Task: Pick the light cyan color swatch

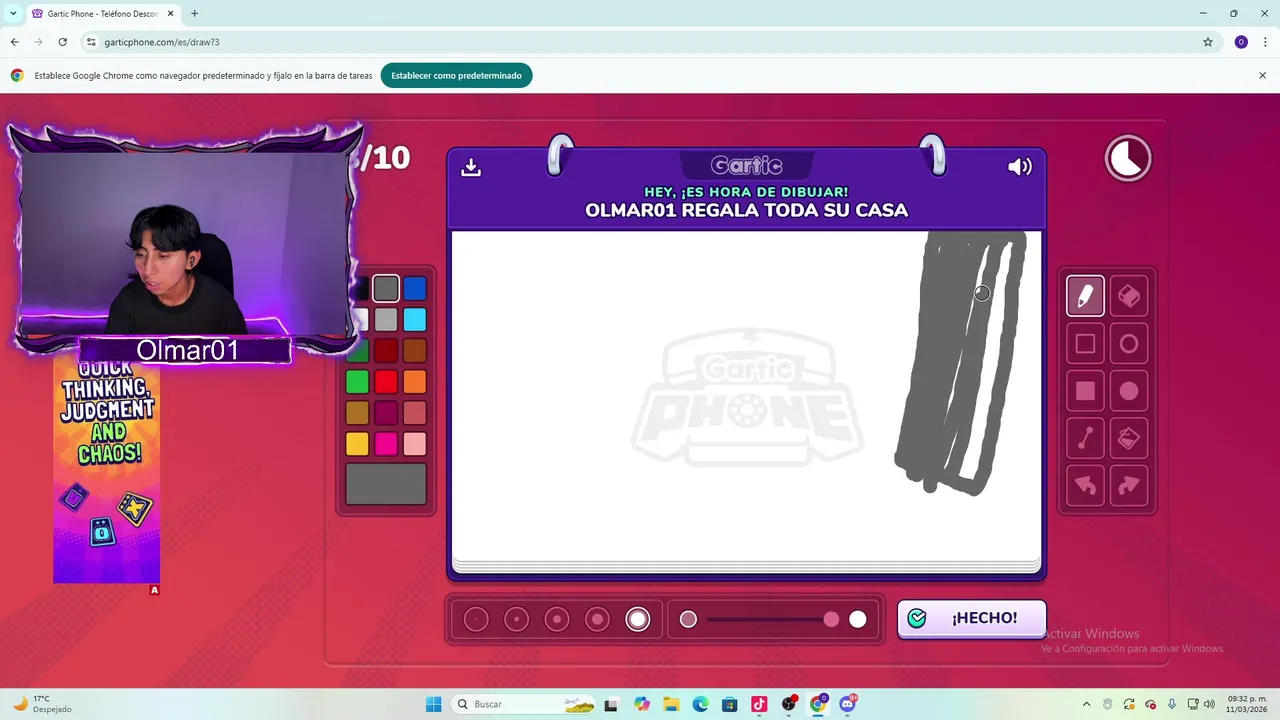Action: click(415, 320)
